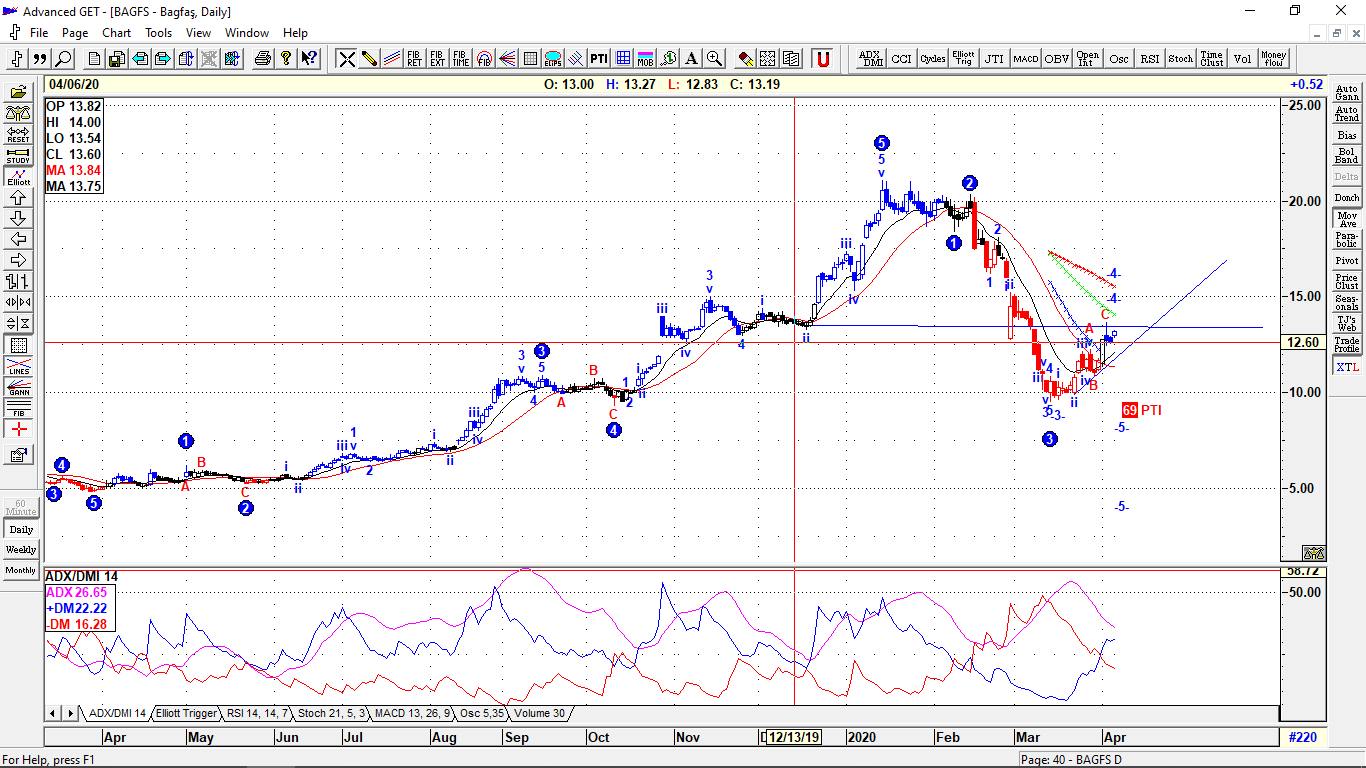Click the text annotation A icon
Image resolution: width=1366 pixels, height=768 pixels.
pyautogui.click(x=692, y=59)
